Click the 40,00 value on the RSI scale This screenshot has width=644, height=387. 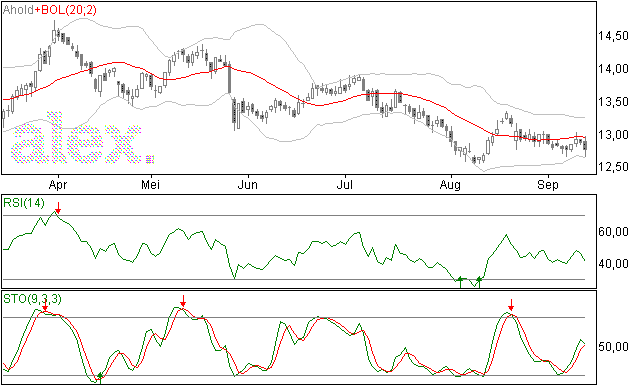[x=613, y=264]
